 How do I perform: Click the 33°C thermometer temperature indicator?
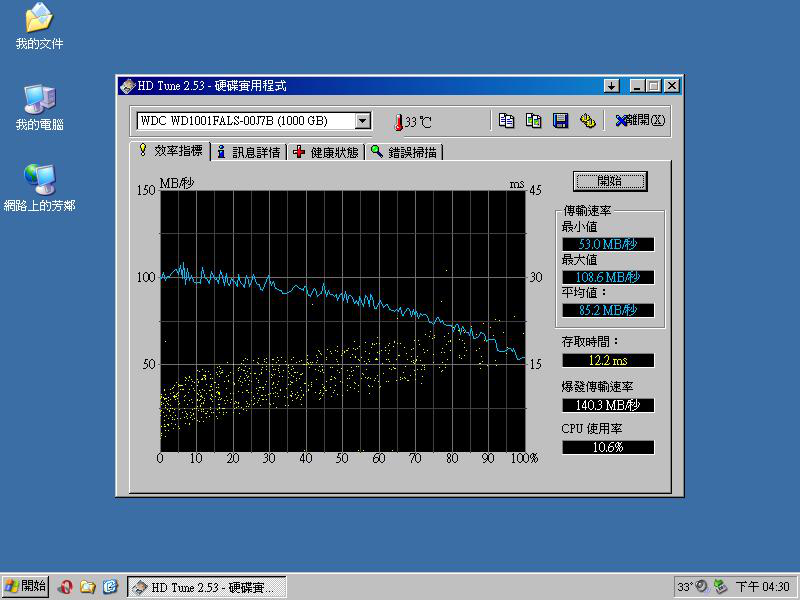[x=413, y=122]
